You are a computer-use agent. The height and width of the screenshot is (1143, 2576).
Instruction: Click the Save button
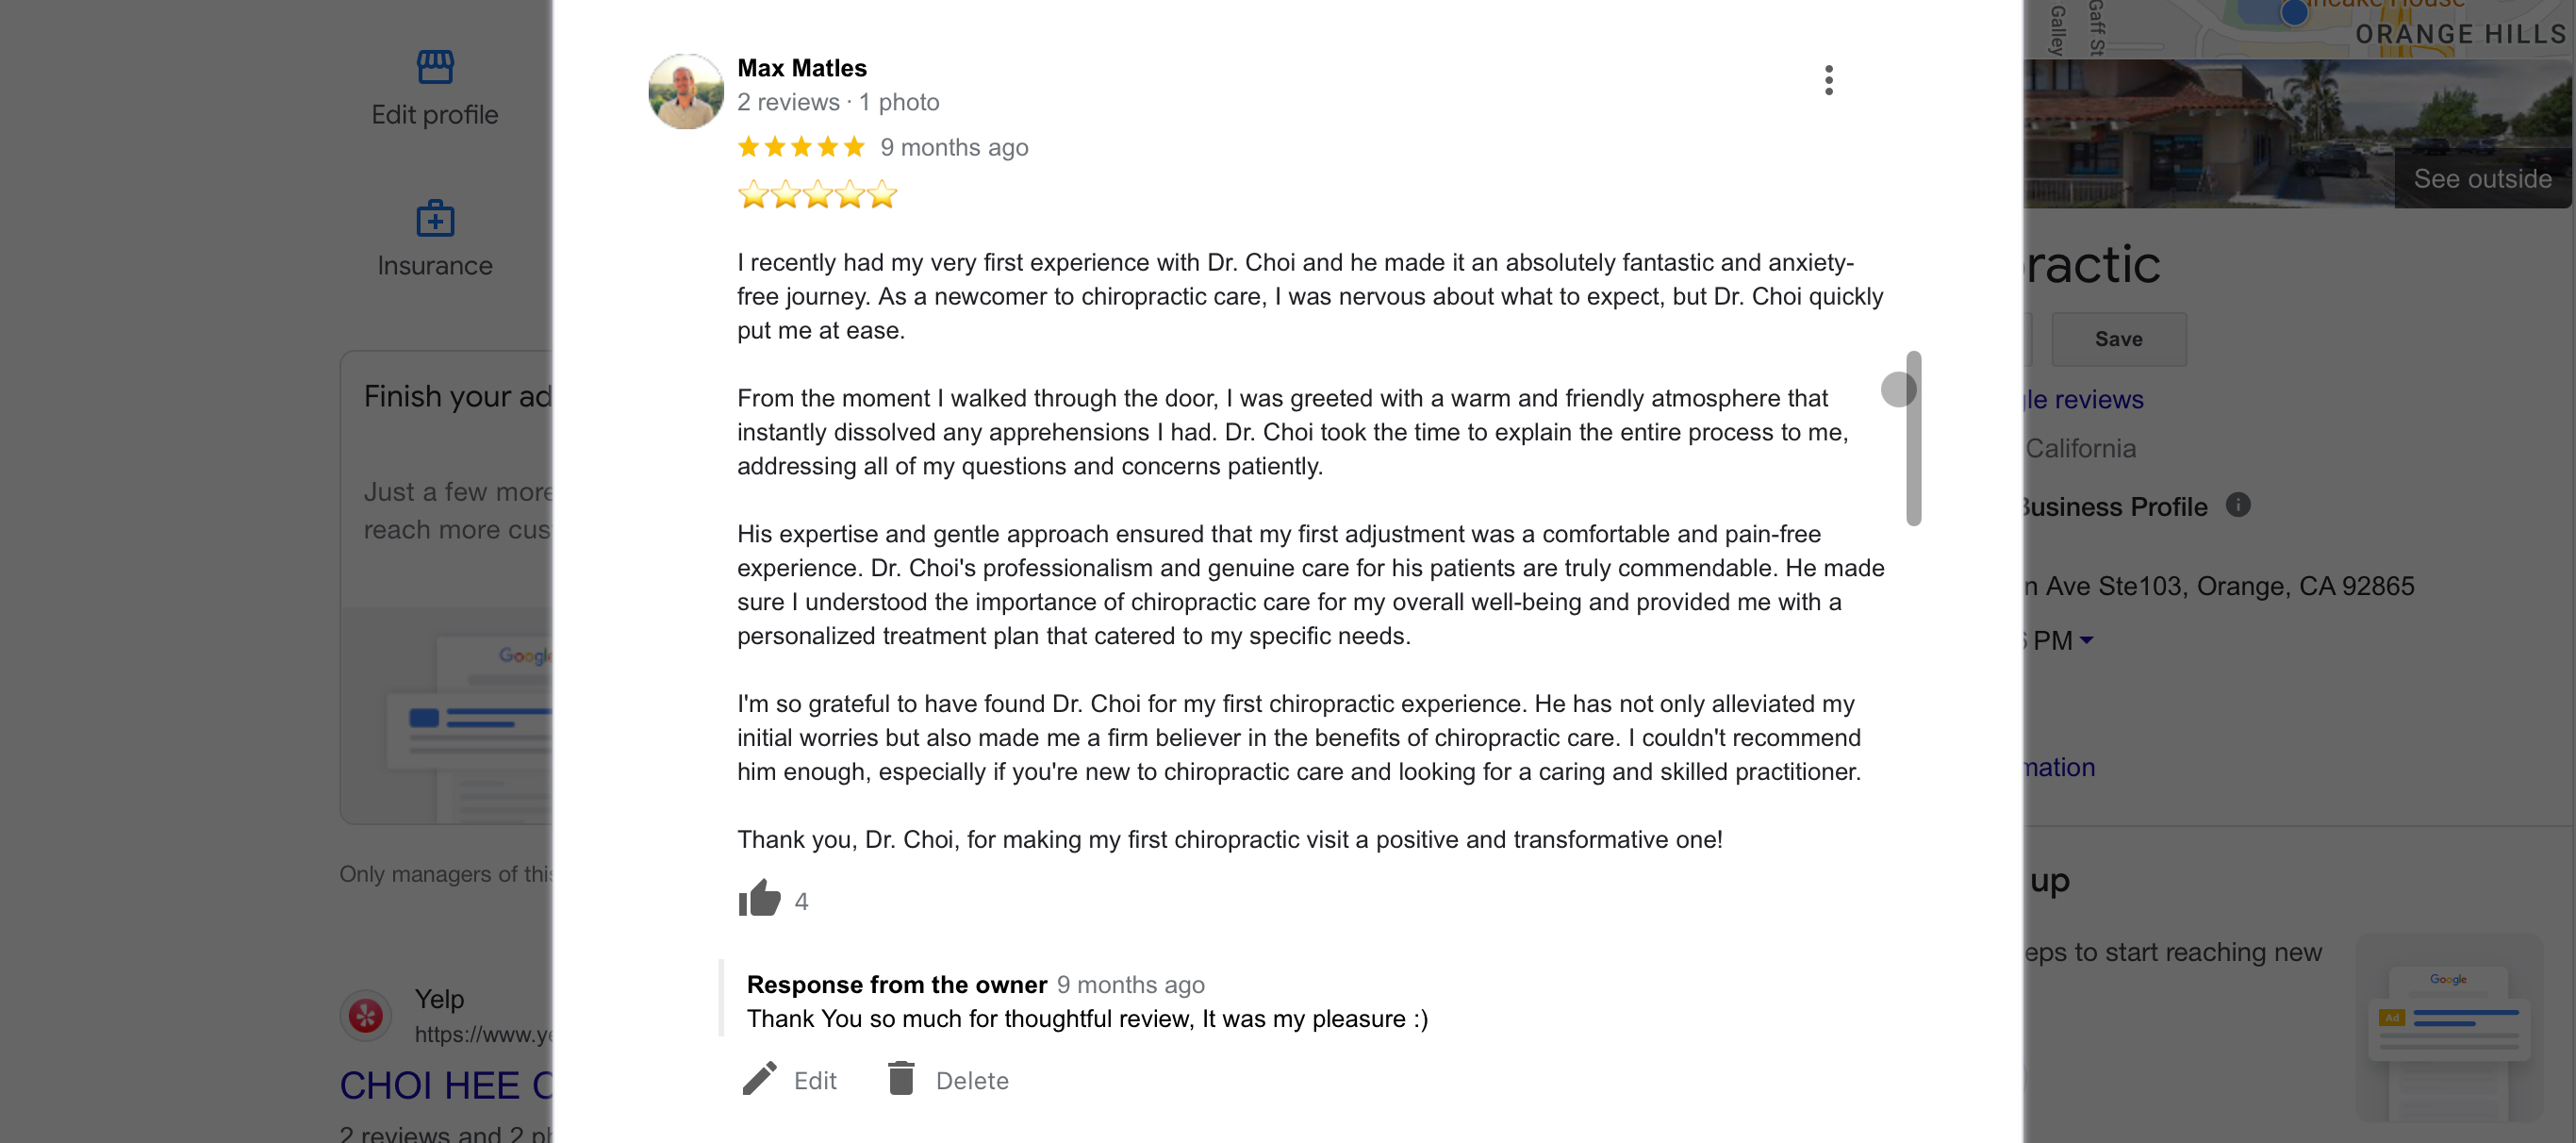pyautogui.click(x=2118, y=339)
